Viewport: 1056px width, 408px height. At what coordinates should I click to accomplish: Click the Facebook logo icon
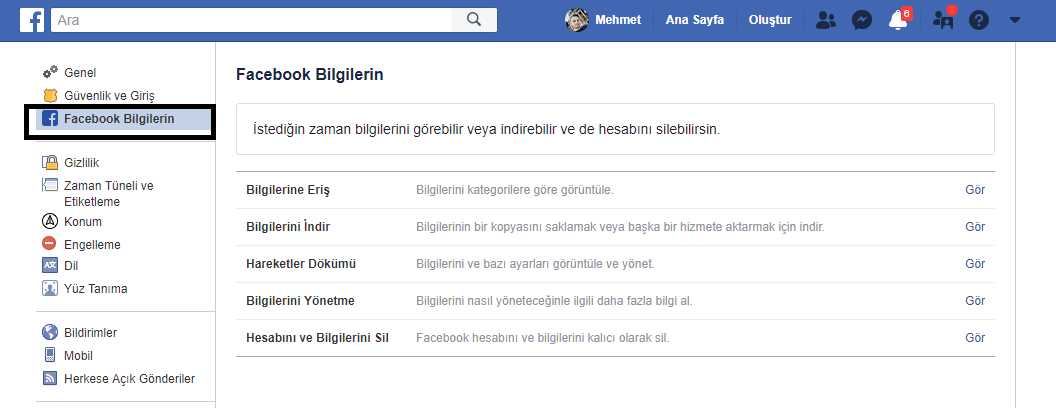32,20
